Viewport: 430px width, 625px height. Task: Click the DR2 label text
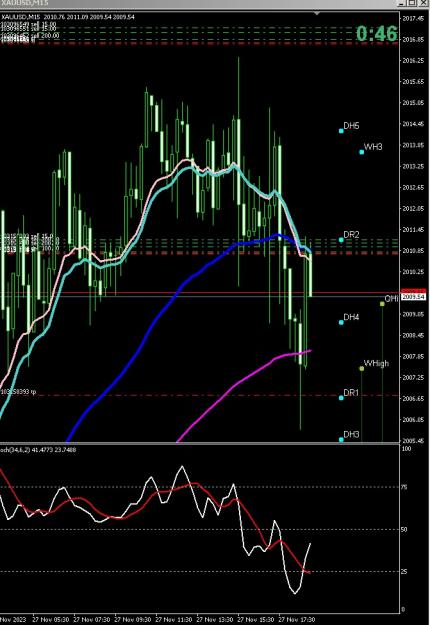click(x=351, y=234)
